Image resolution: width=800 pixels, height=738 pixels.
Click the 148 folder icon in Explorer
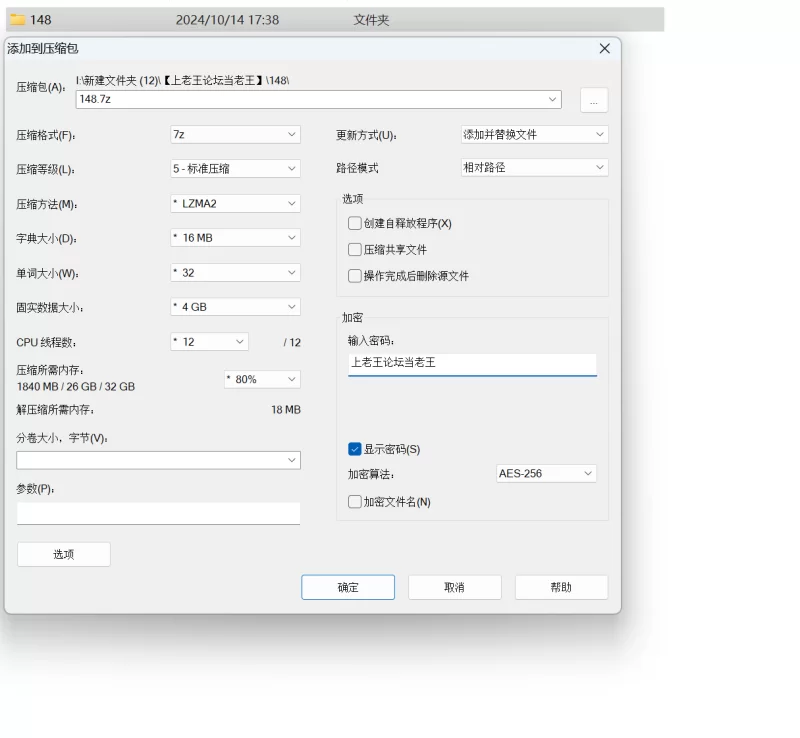pyautogui.click(x=18, y=20)
